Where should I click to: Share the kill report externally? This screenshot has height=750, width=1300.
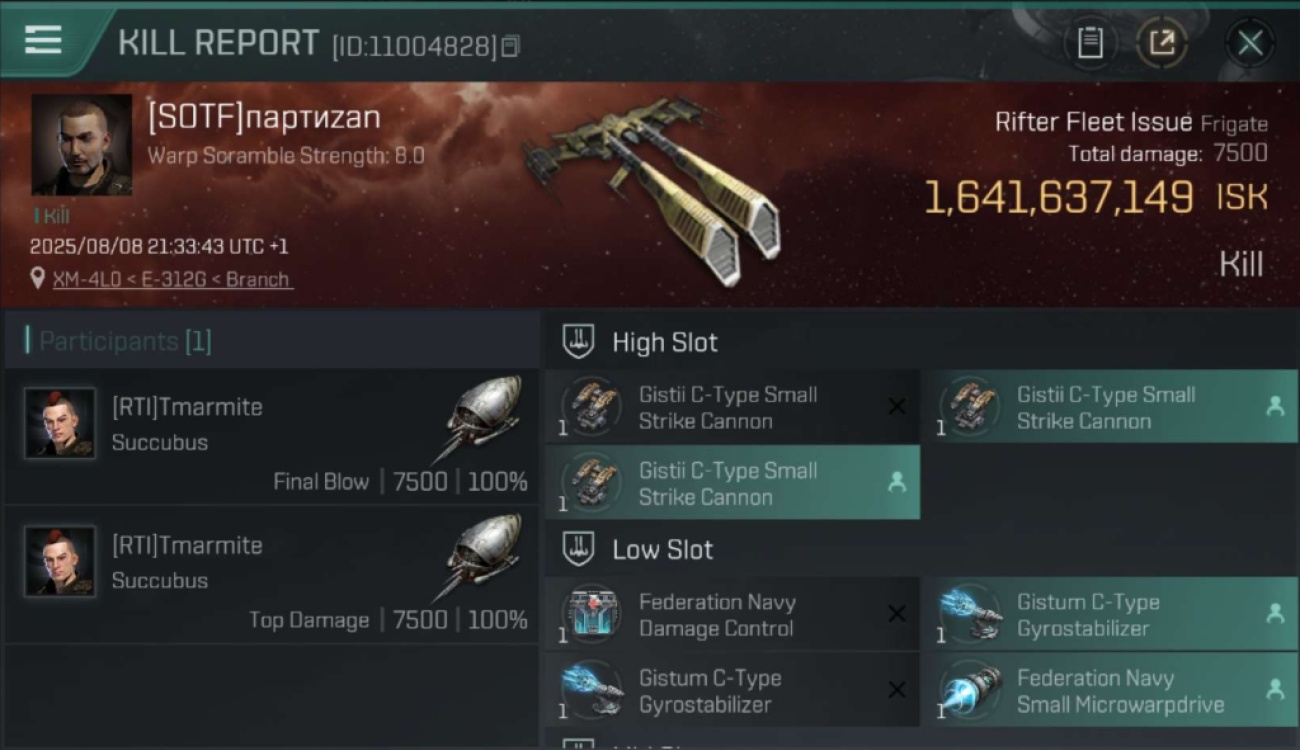[1162, 42]
